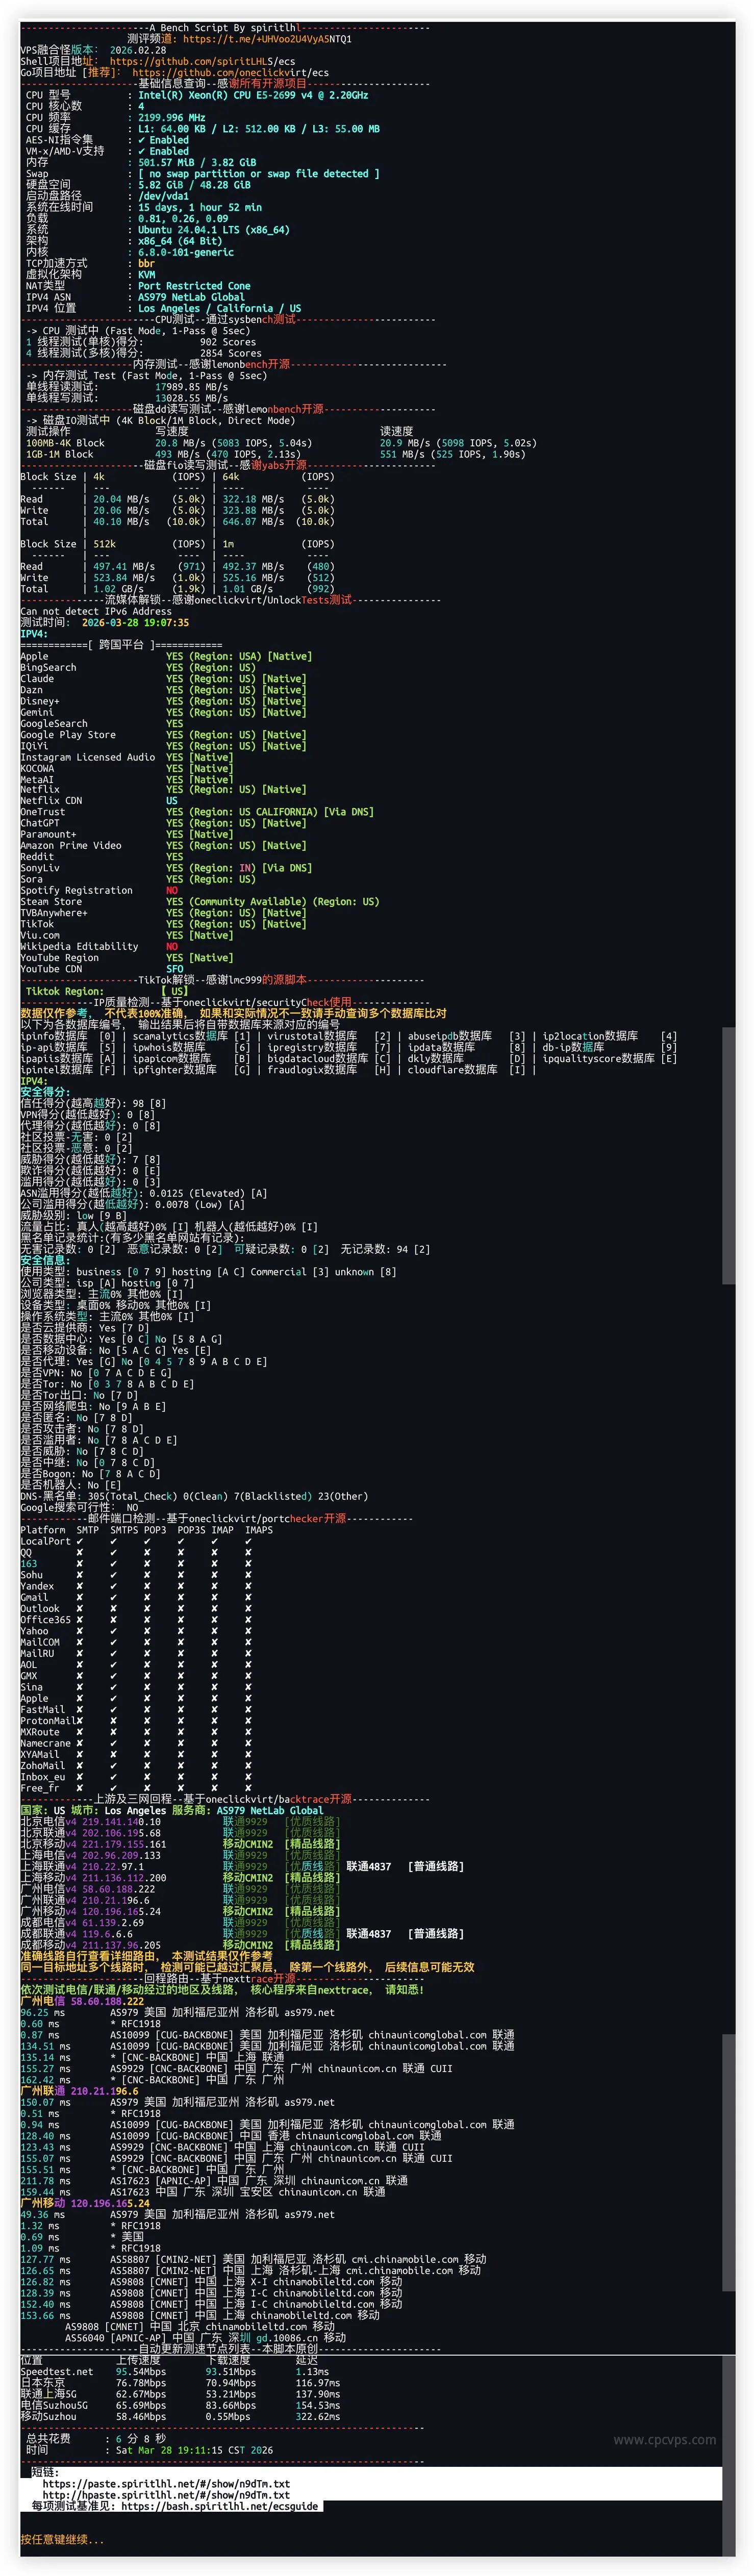The image size is (754, 2576).
Task: Click the fio 4k Read value 20.04 MB/s
Action: click(x=121, y=498)
